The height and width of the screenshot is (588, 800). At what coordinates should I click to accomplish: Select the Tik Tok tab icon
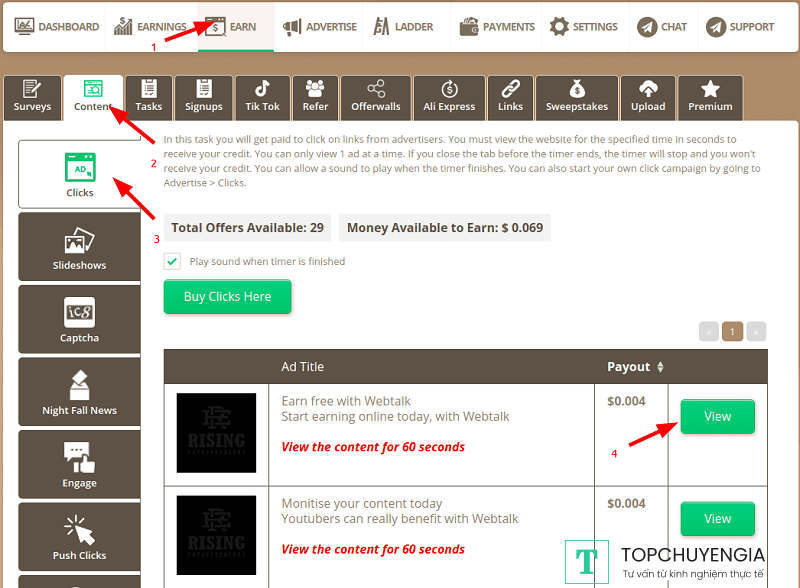click(x=262, y=90)
